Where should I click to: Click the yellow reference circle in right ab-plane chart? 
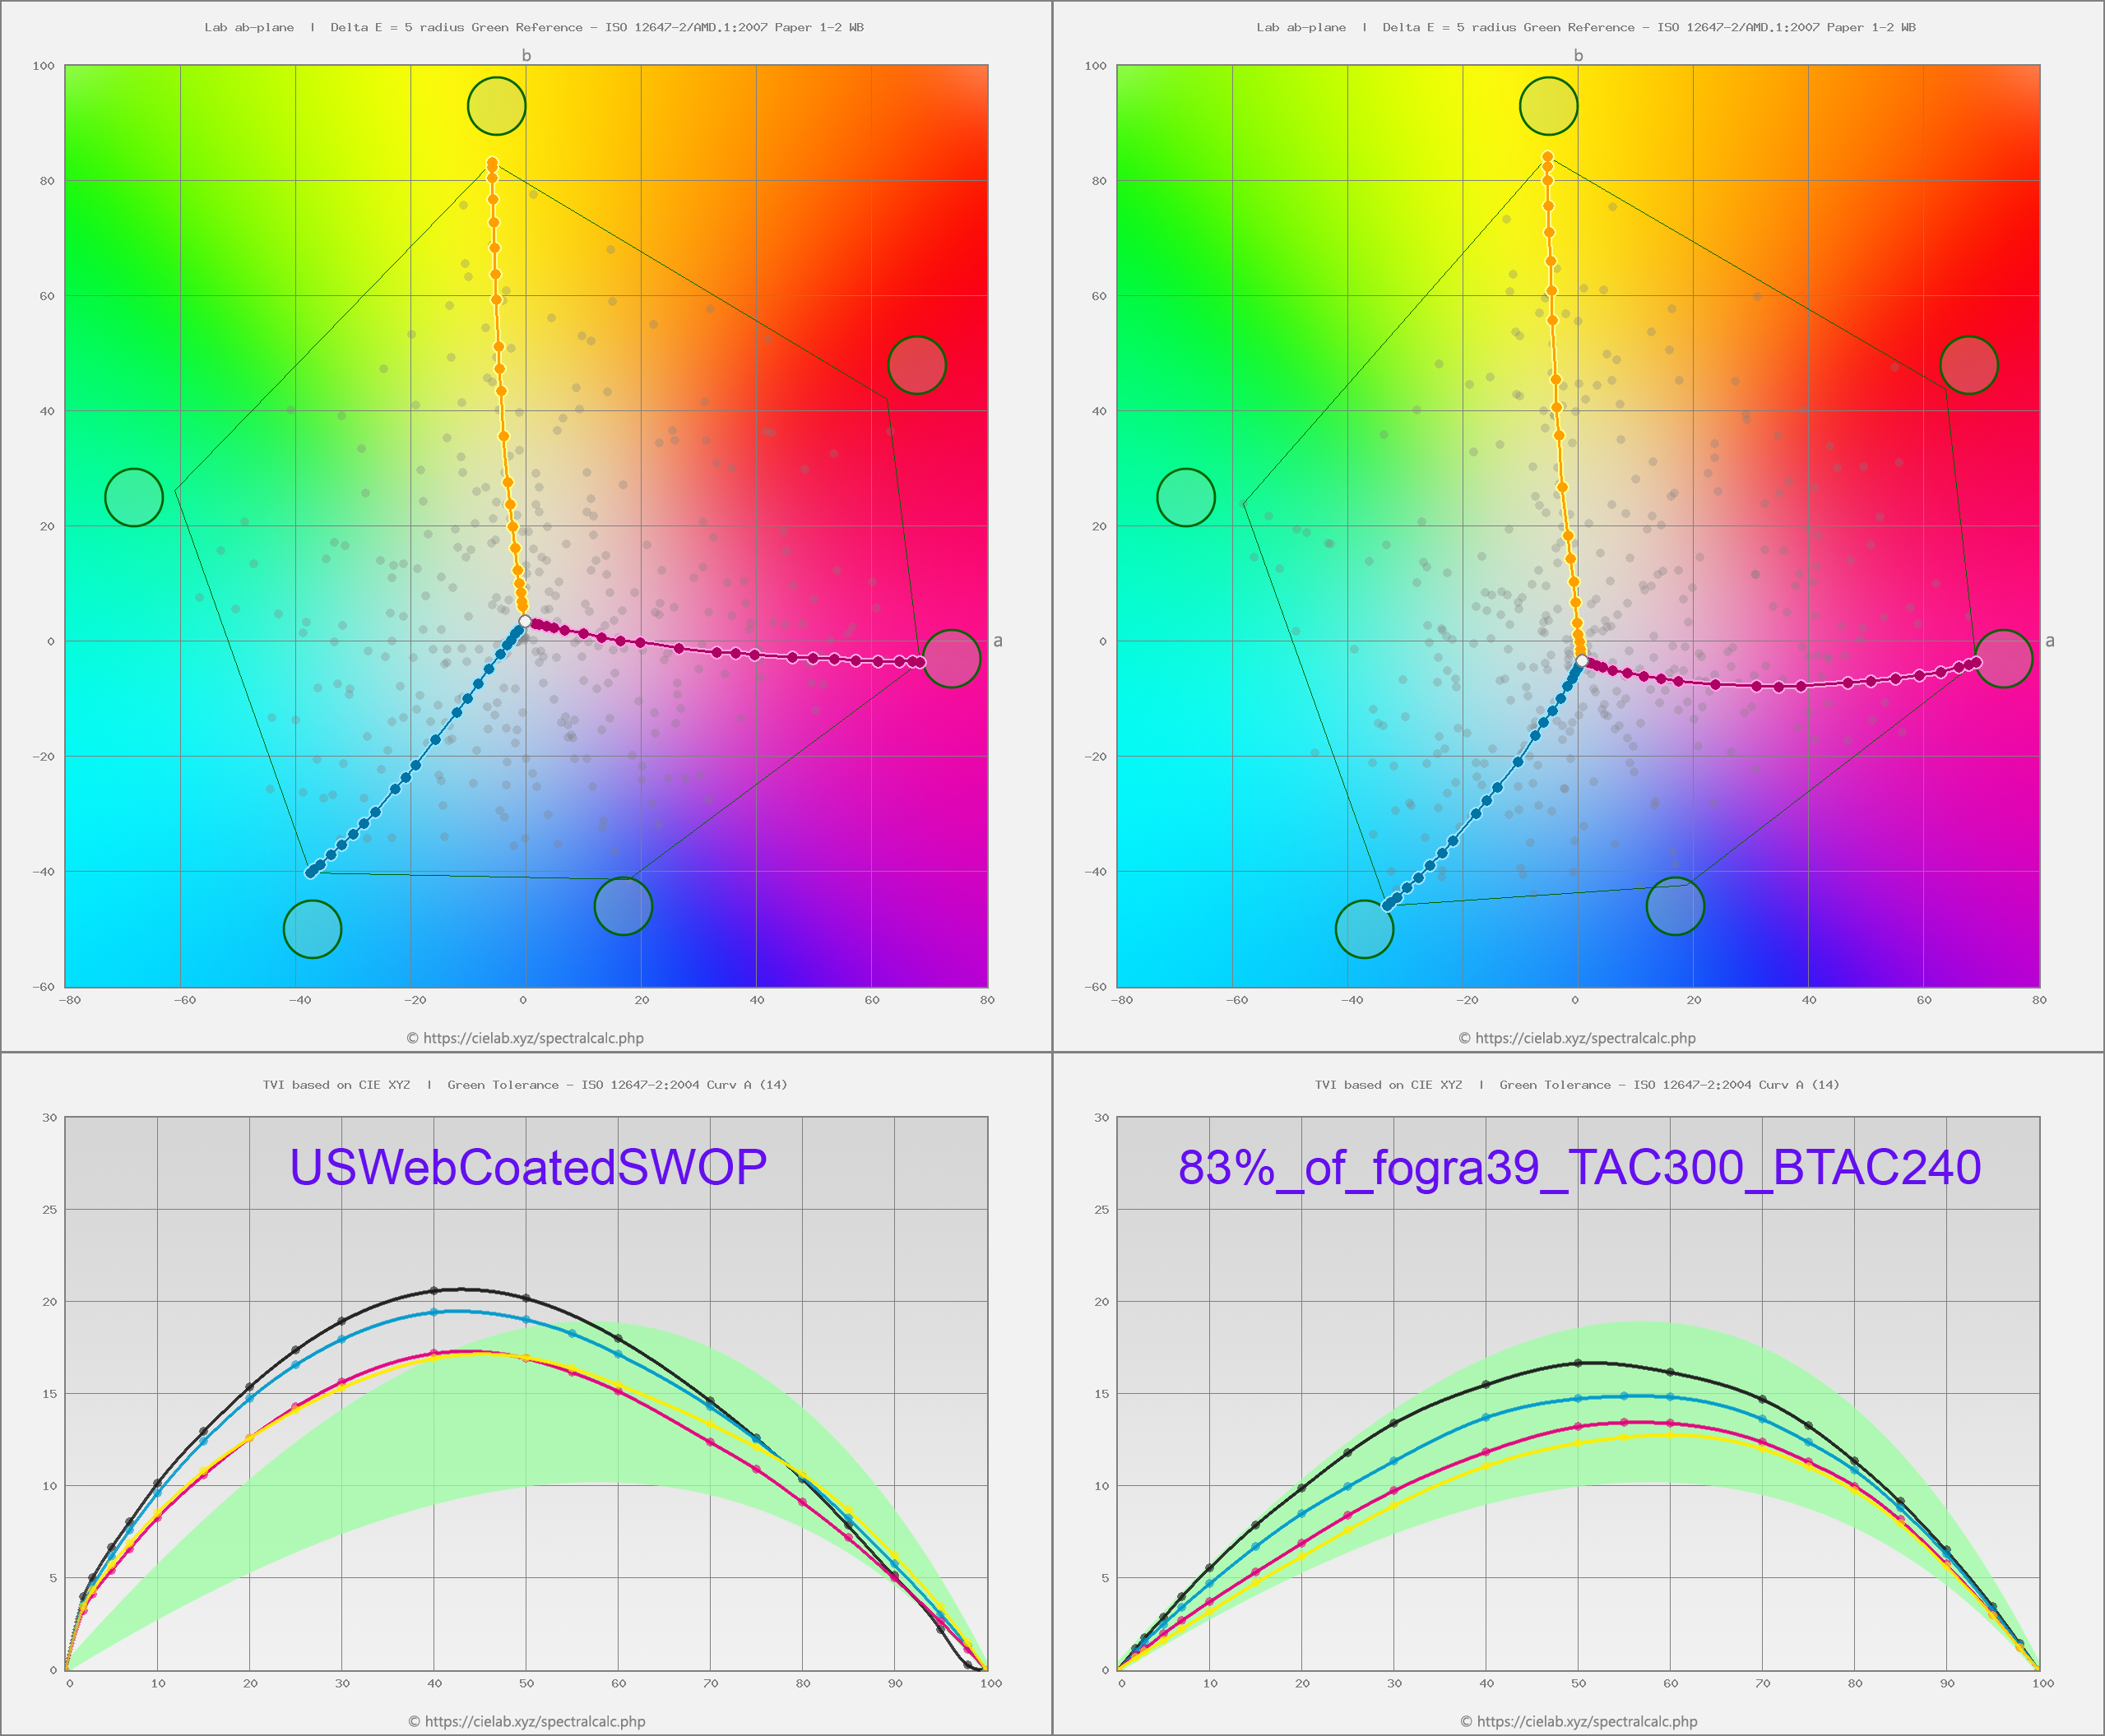(x=1549, y=106)
